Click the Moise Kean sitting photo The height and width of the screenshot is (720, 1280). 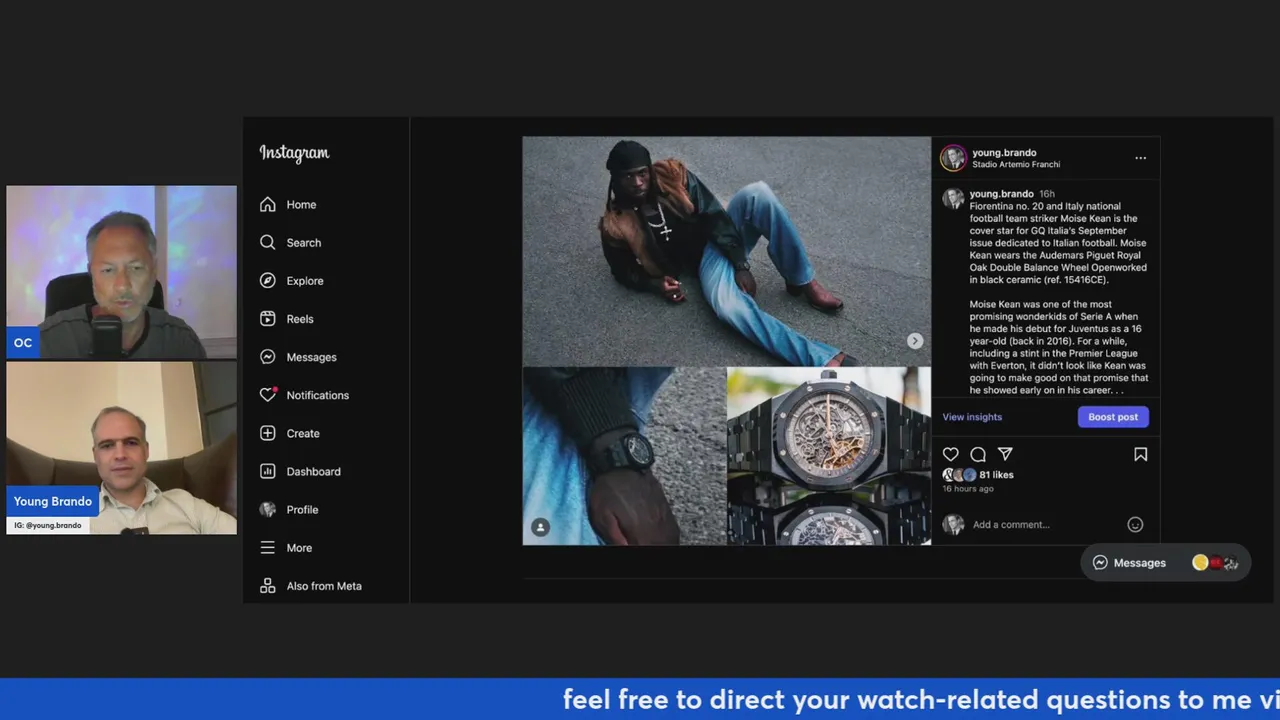coord(726,251)
